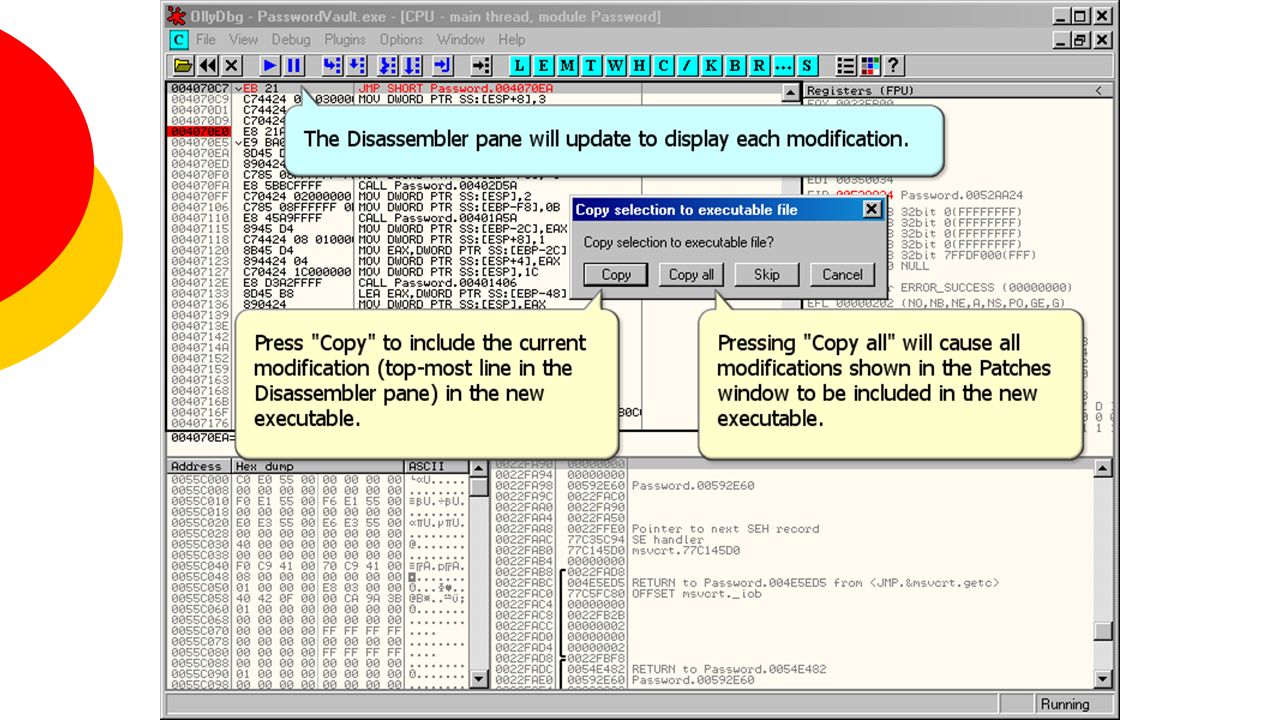The height and width of the screenshot is (720, 1280).
Task: Open the Help menu
Action: tap(512, 40)
